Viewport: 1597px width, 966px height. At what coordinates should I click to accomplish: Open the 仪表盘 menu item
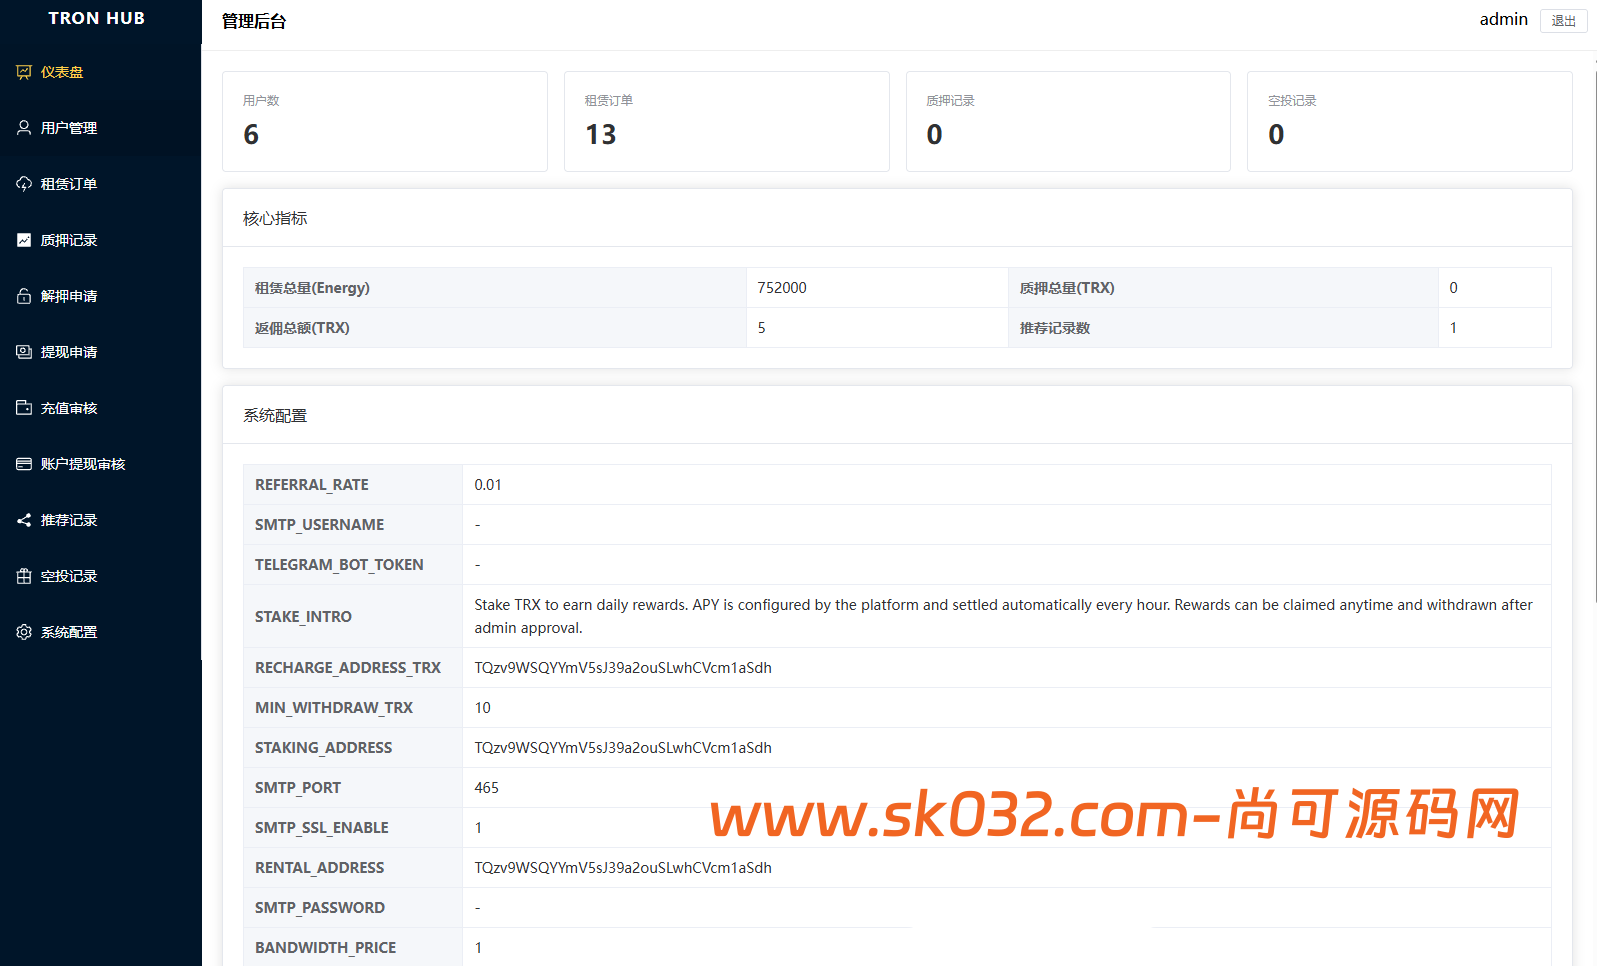coord(100,72)
